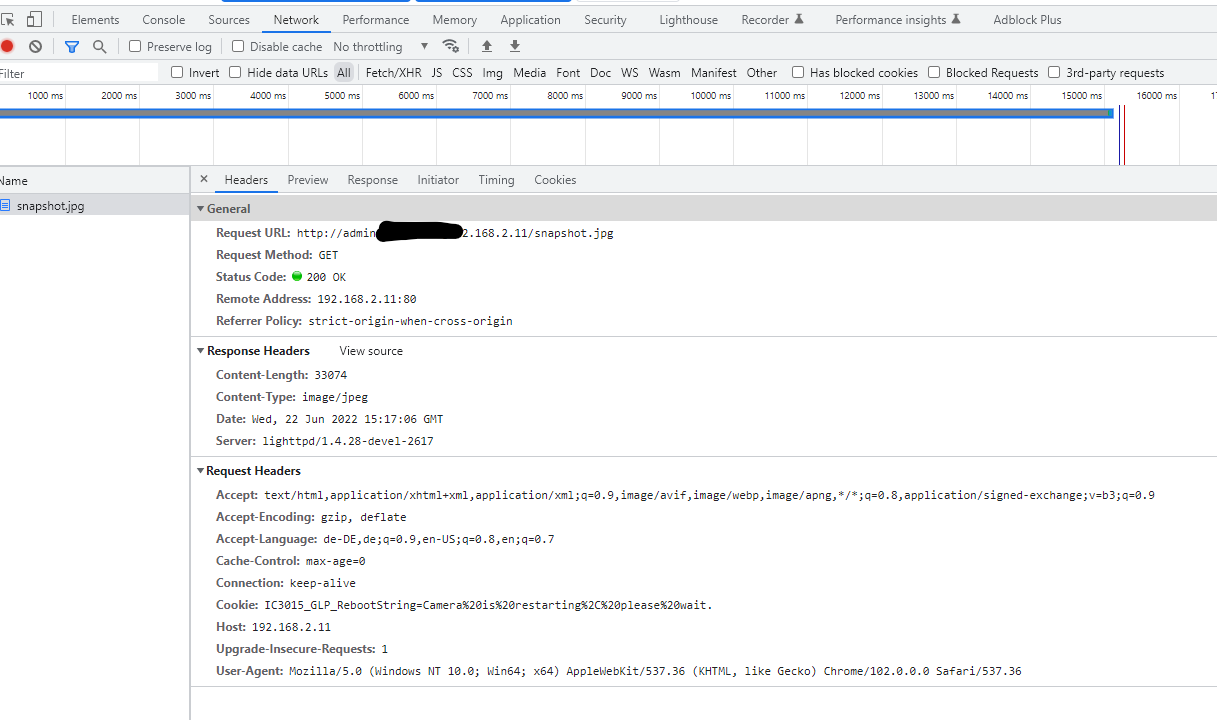This screenshot has height=720, width=1217.
Task: Click the export HAR download arrow icon
Action: [x=515, y=46]
